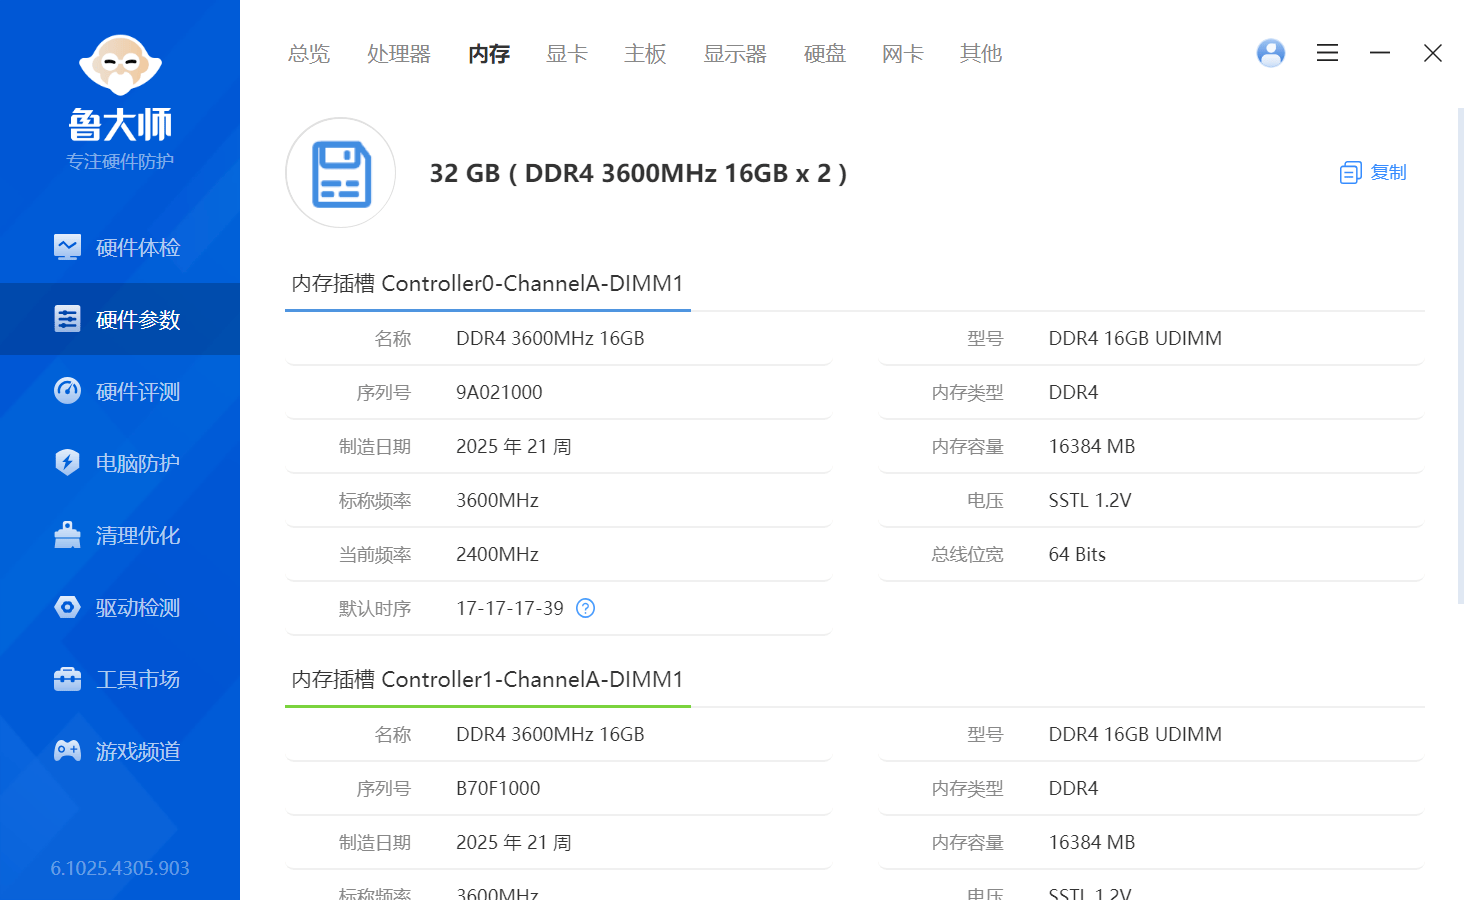Click the 默认时序 label
The width and height of the screenshot is (1470, 900).
[x=375, y=608]
